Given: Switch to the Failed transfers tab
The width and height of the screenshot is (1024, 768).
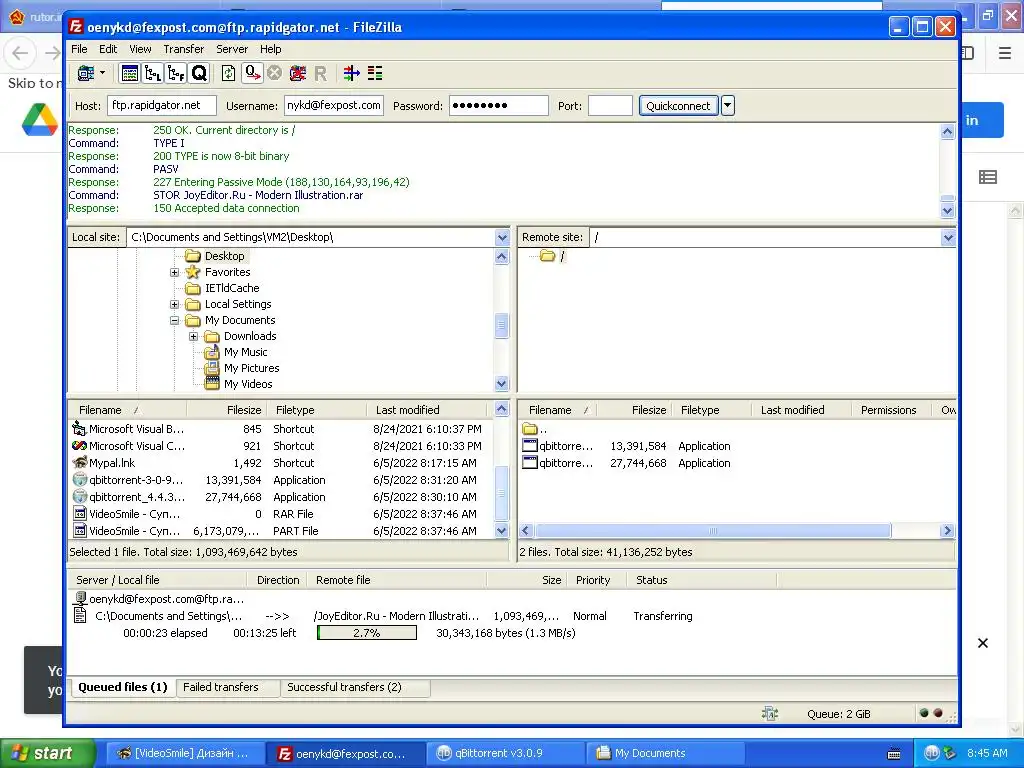Looking at the screenshot, I should click(228, 687).
